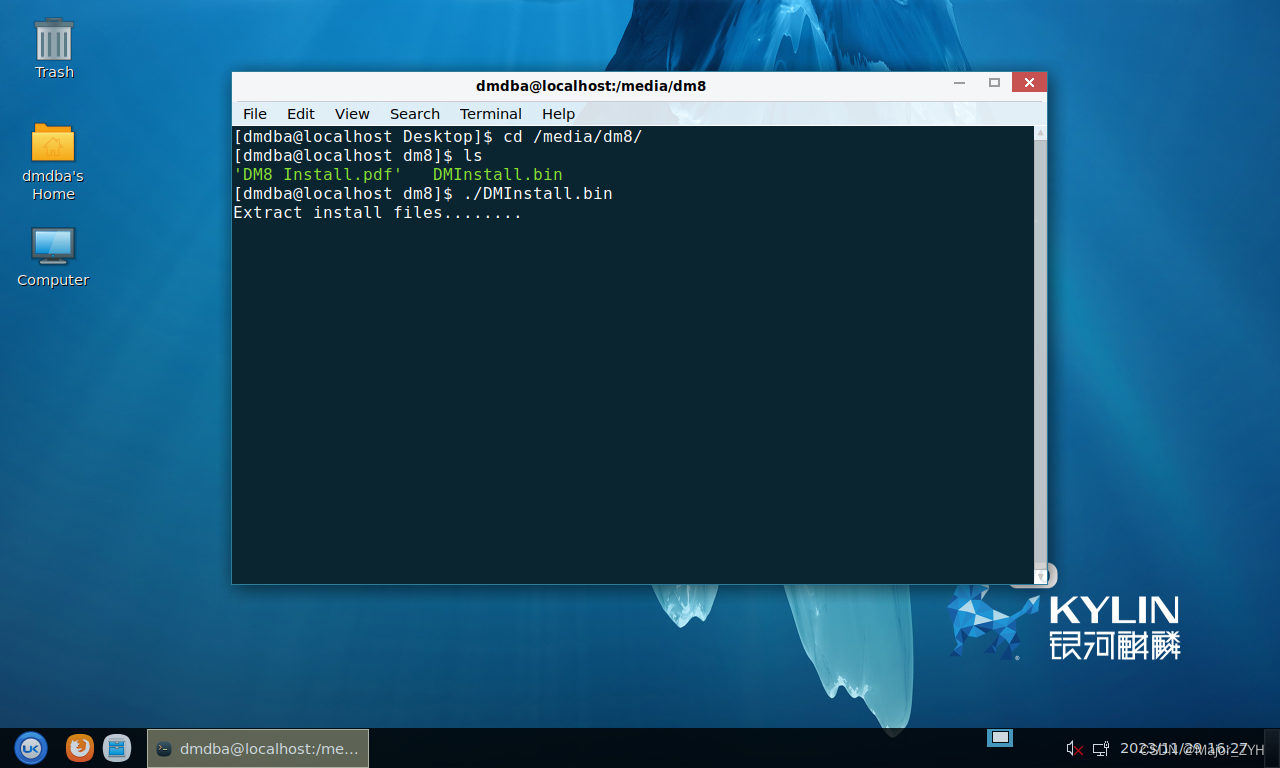
Task: Click the terminal scrollbar up arrow
Action: tap(1040, 133)
